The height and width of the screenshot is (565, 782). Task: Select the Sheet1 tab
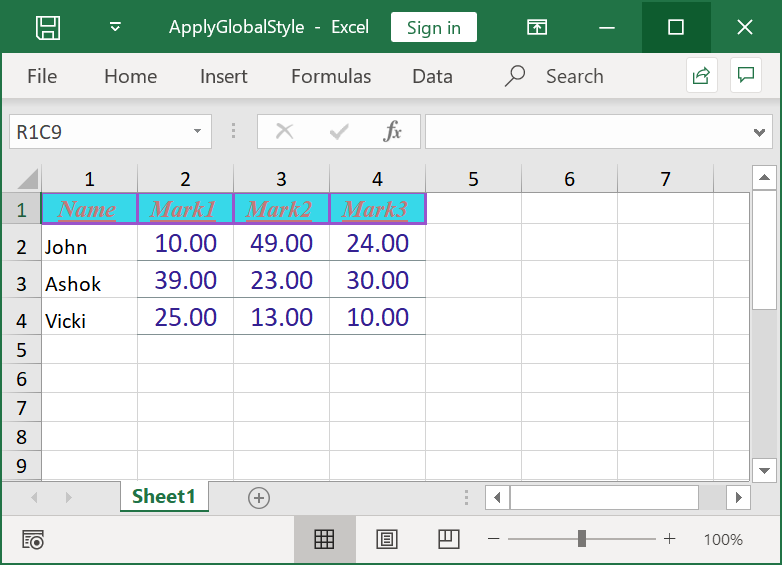point(164,497)
